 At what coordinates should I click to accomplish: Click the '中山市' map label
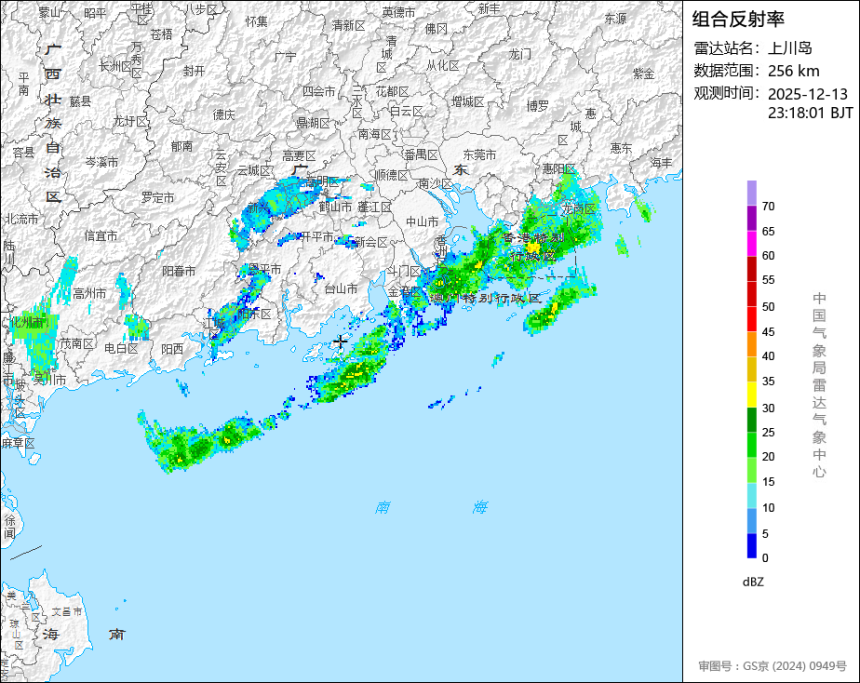422,222
